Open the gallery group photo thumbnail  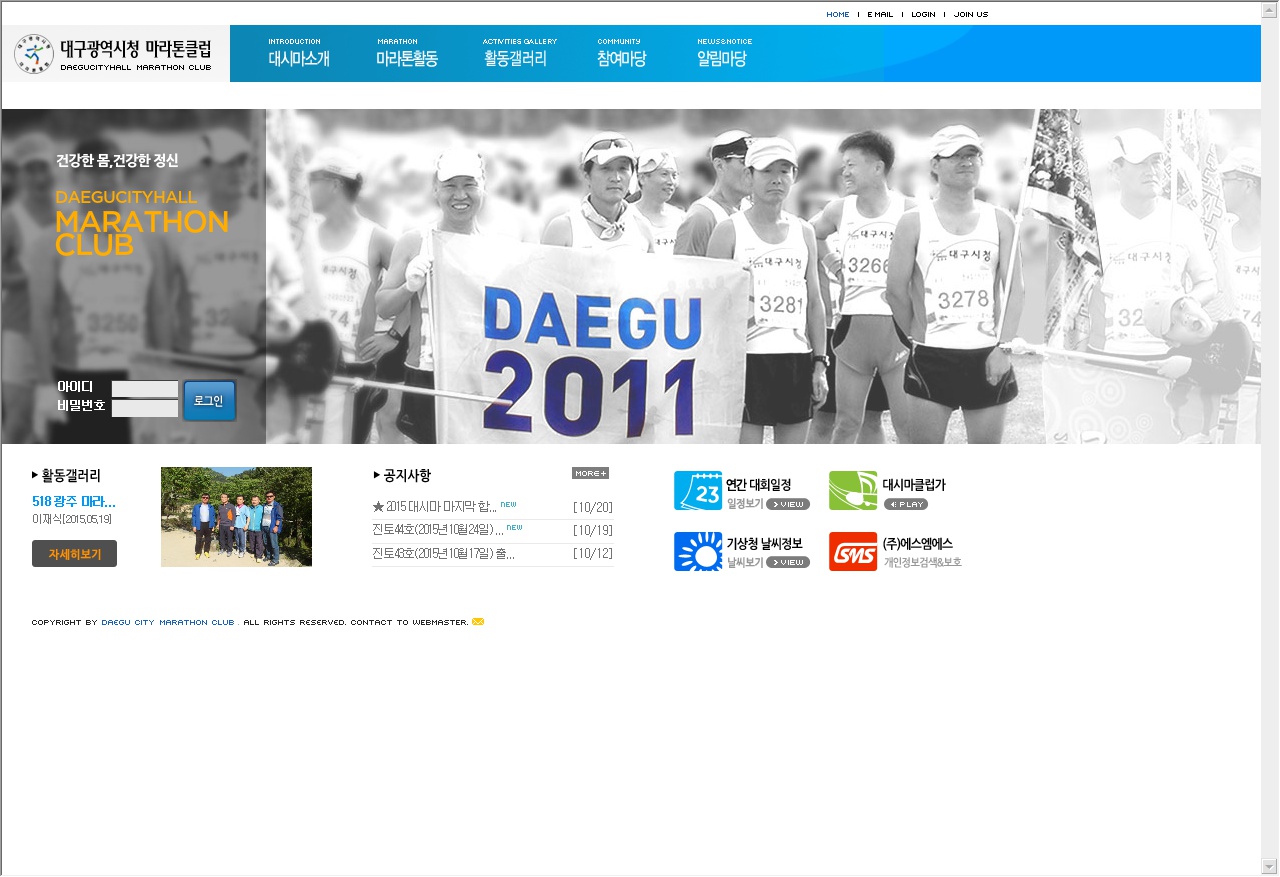236,517
